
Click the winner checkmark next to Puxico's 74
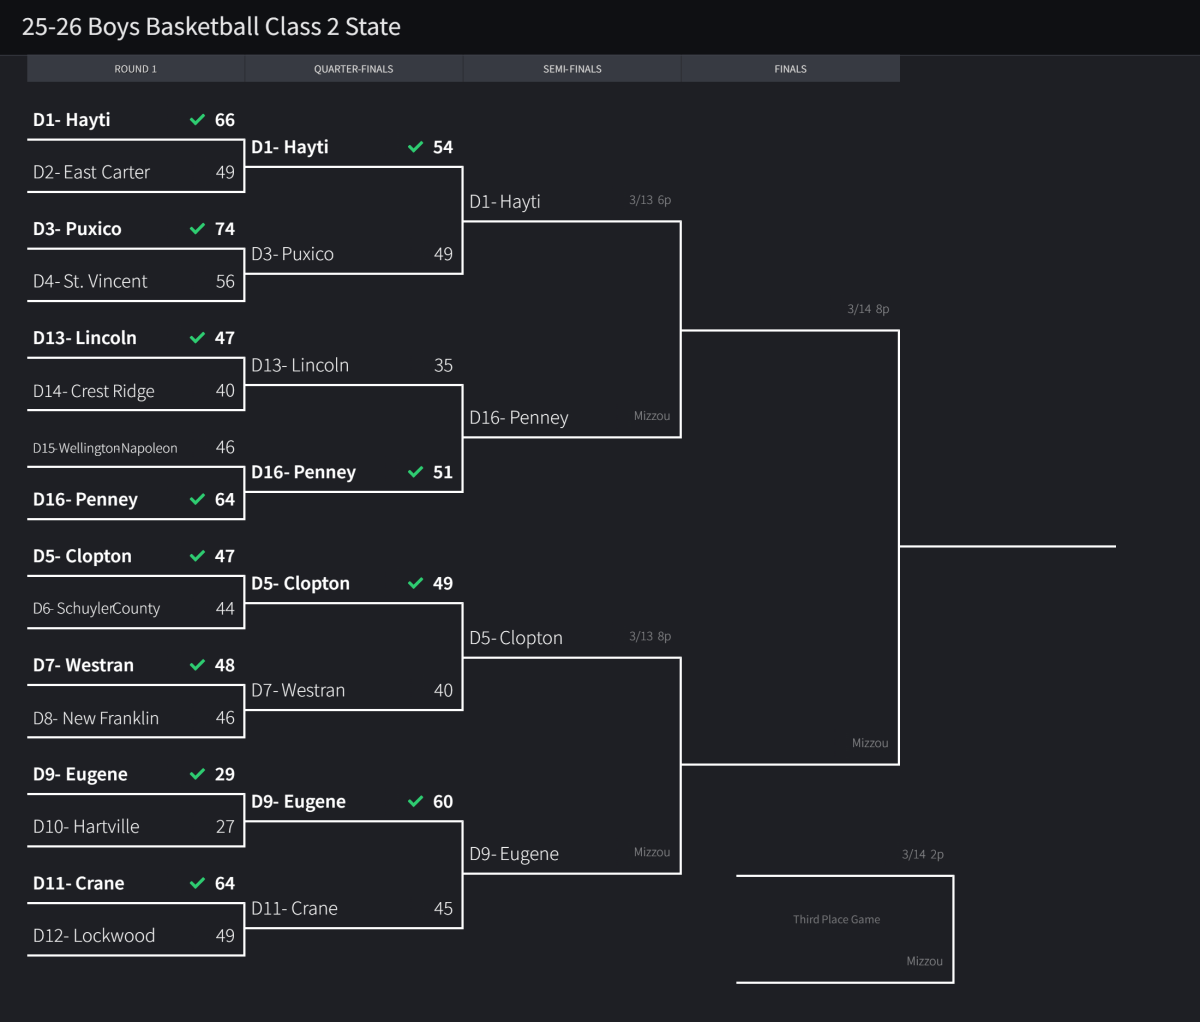click(x=197, y=229)
